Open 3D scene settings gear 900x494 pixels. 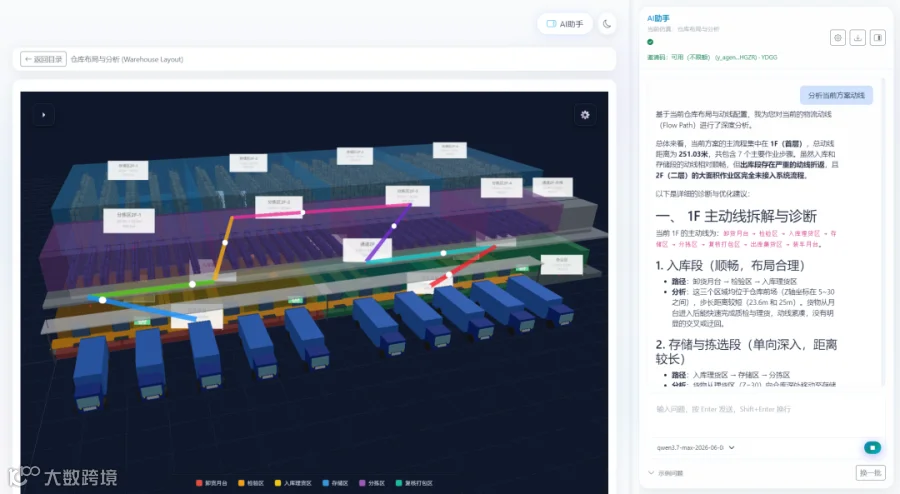pyautogui.click(x=585, y=115)
